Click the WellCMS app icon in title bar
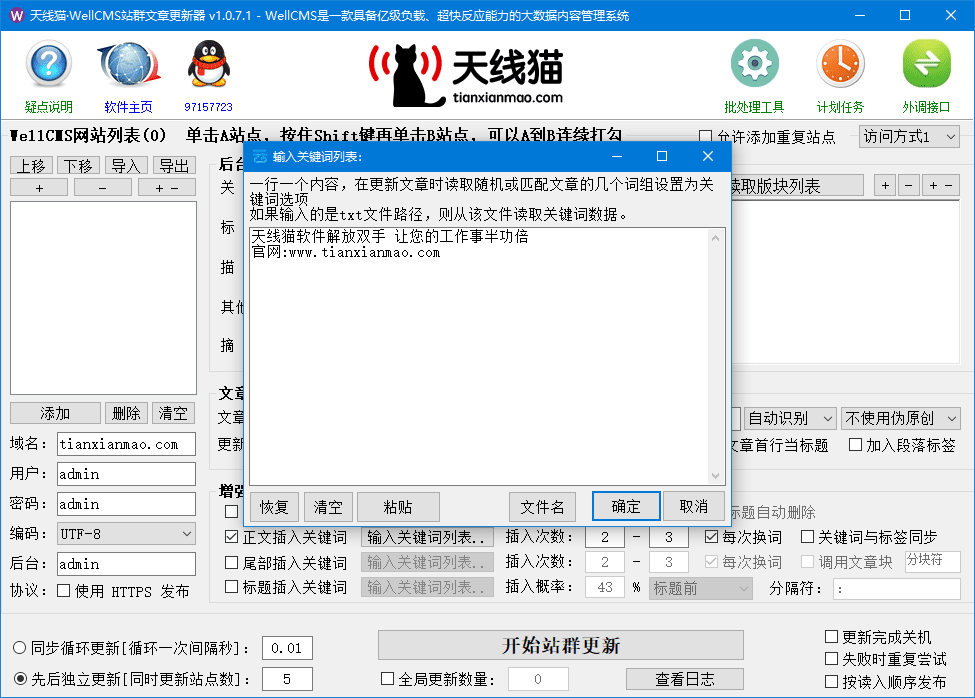975x698 pixels. (16, 15)
